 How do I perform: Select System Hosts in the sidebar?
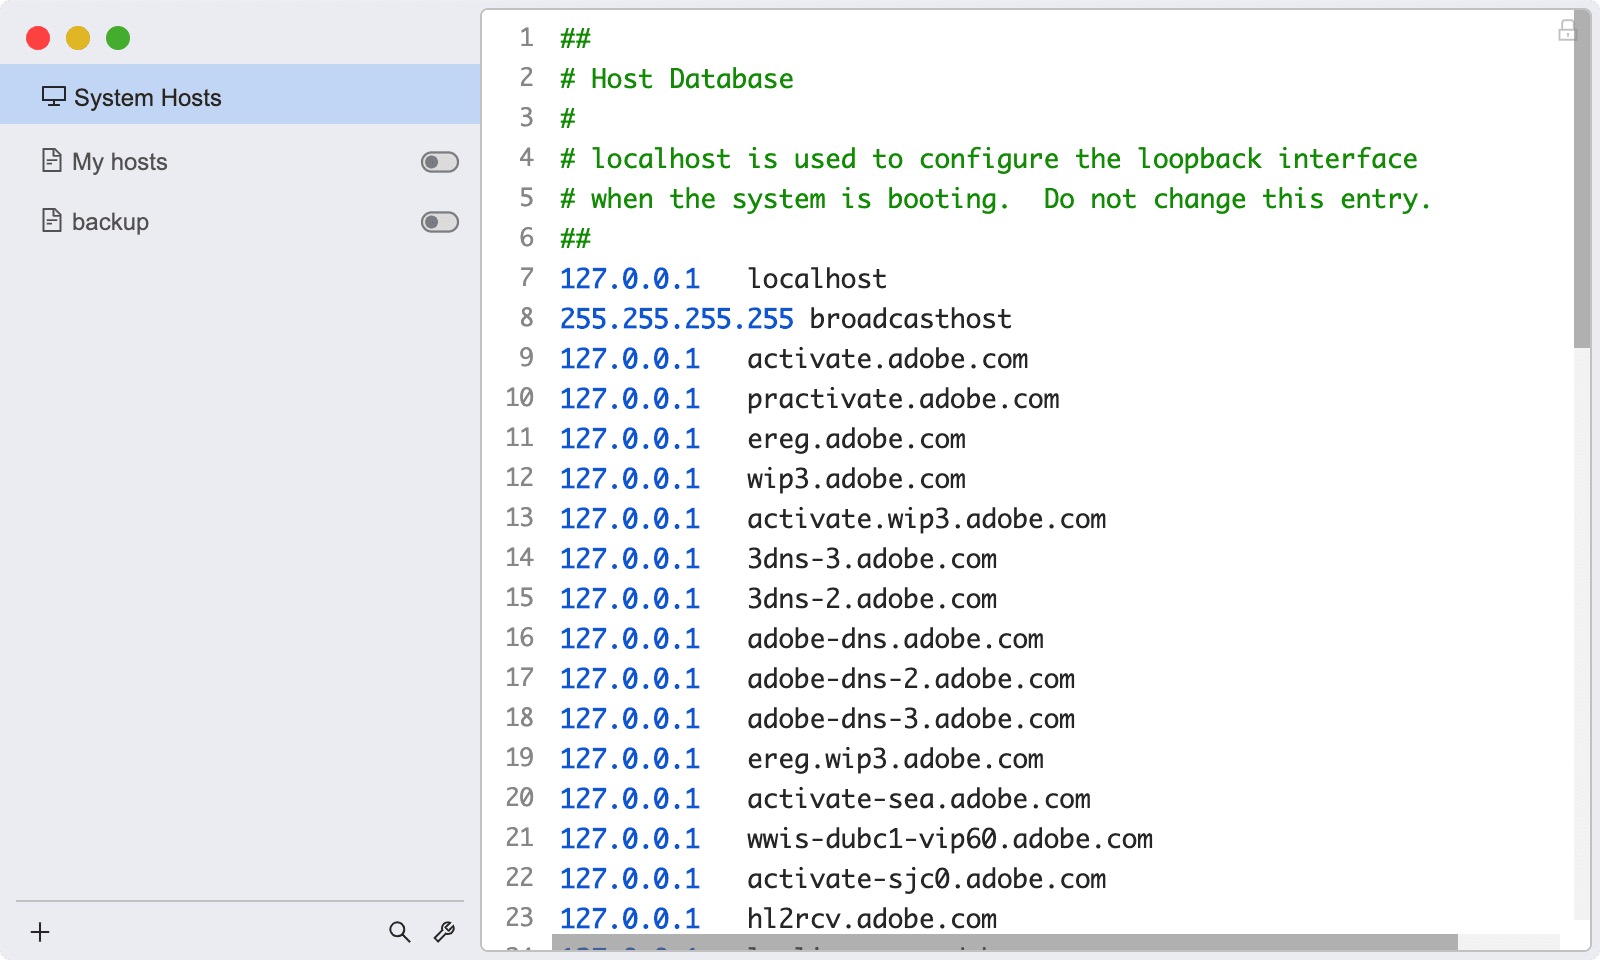coord(147,98)
